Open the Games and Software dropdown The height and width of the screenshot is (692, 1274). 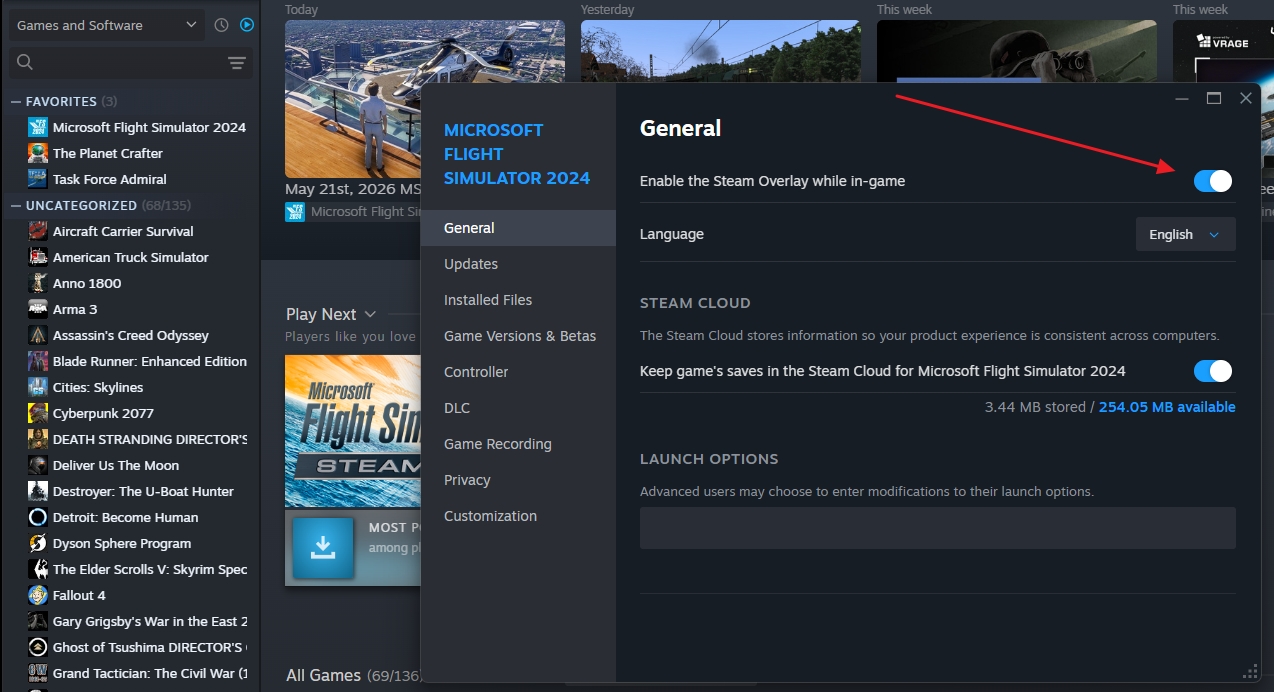pyautogui.click(x=107, y=25)
